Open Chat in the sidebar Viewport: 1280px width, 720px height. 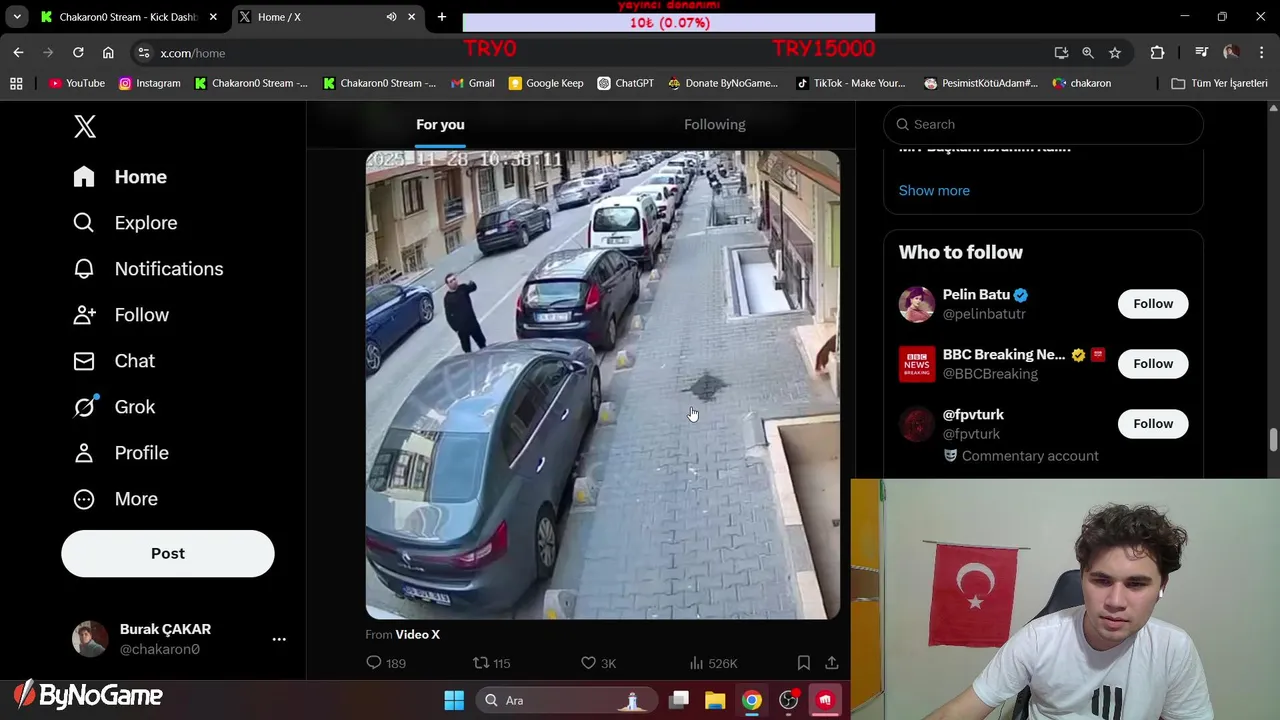[114, 361]
